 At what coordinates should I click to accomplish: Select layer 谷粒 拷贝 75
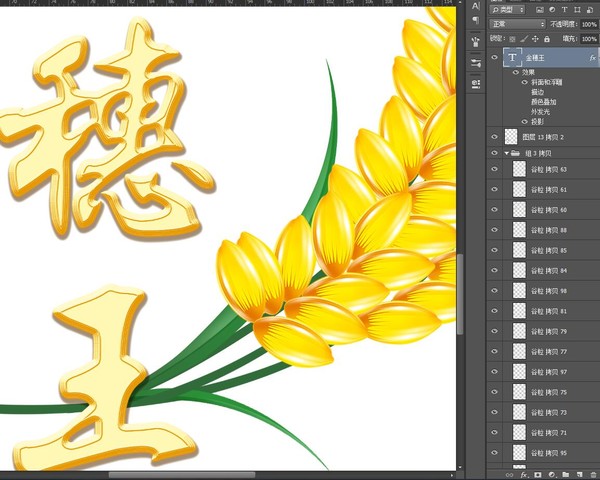tap(543, 392)
